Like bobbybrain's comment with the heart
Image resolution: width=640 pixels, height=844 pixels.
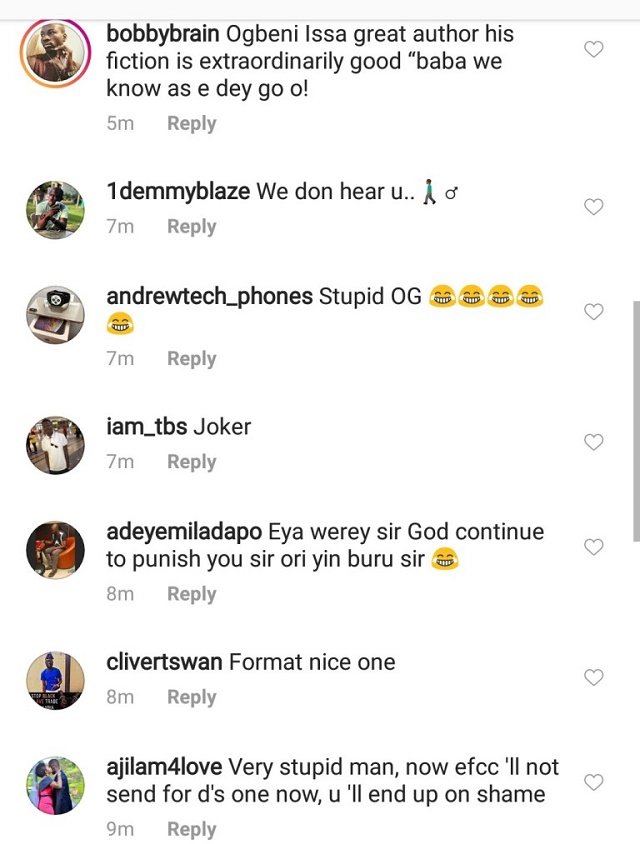click(593, 49)
